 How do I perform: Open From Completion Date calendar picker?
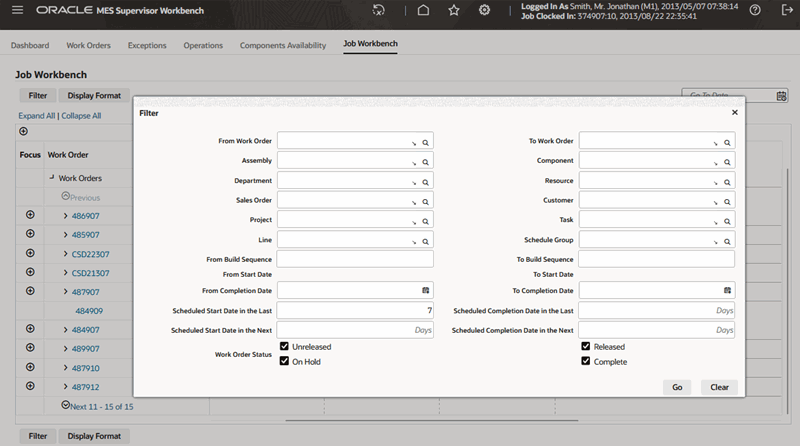(x=426, y=290)
